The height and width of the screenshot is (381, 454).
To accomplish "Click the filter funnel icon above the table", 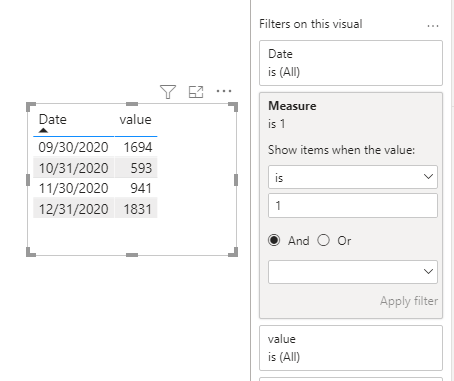I will (168, 92).
